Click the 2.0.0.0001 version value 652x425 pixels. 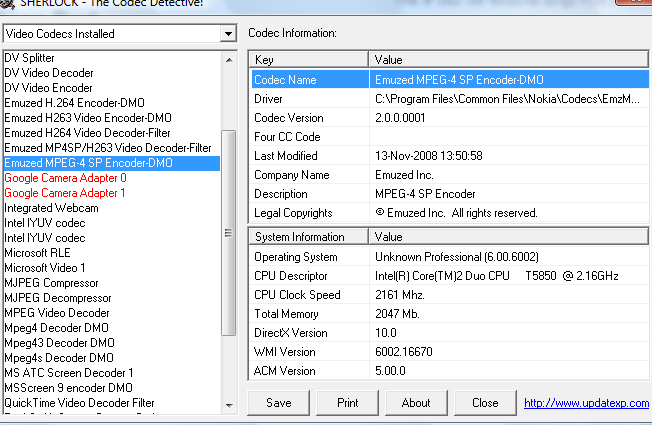[x=400, y=118]
